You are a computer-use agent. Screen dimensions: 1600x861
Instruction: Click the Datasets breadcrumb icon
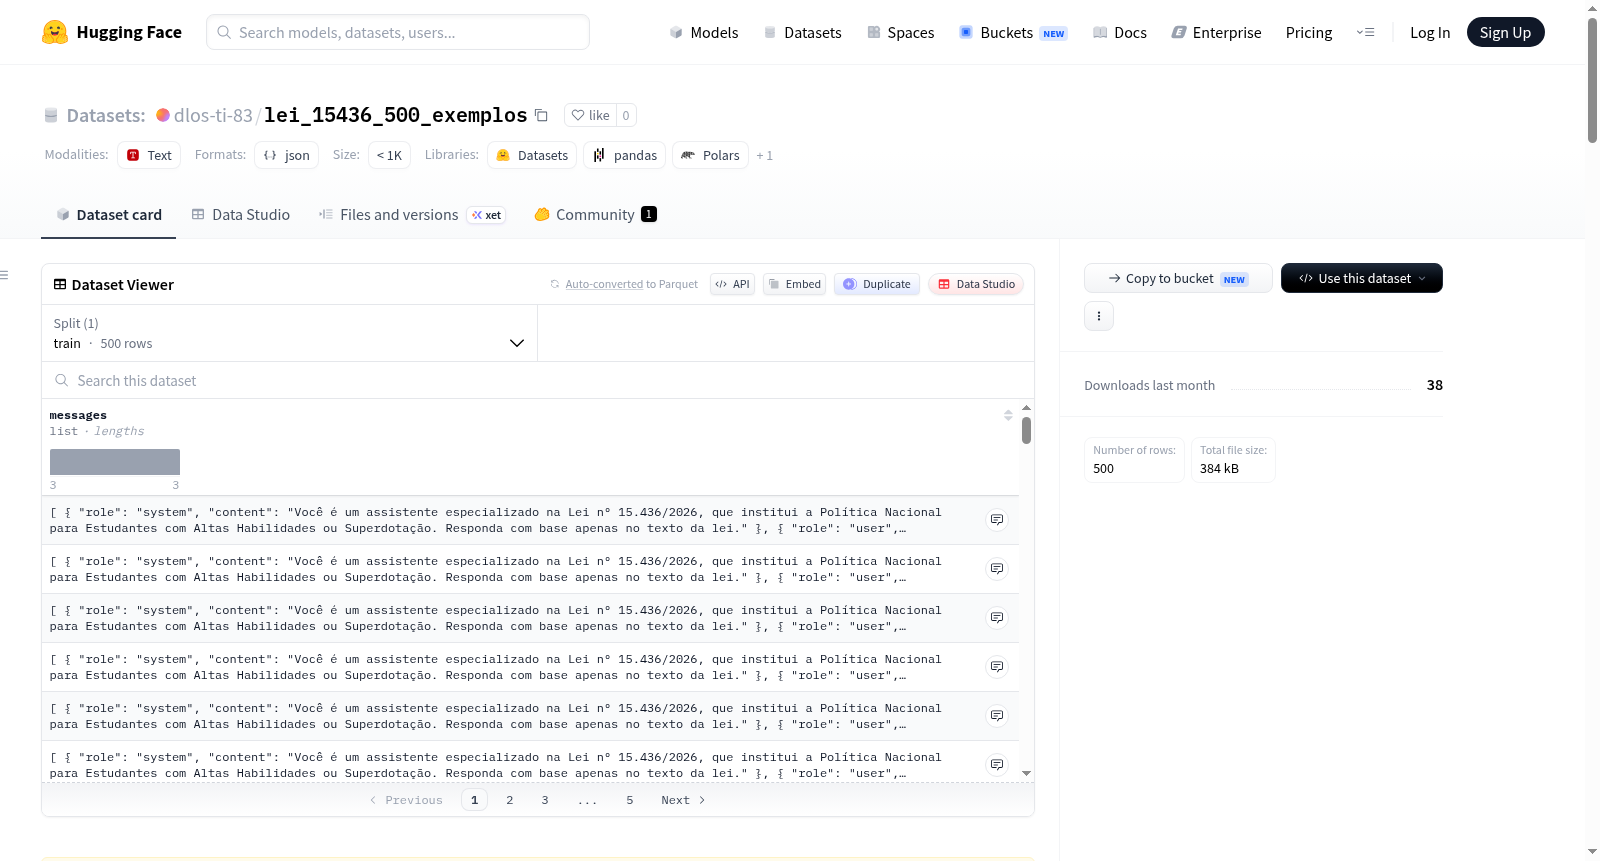(x=51, y=116)
